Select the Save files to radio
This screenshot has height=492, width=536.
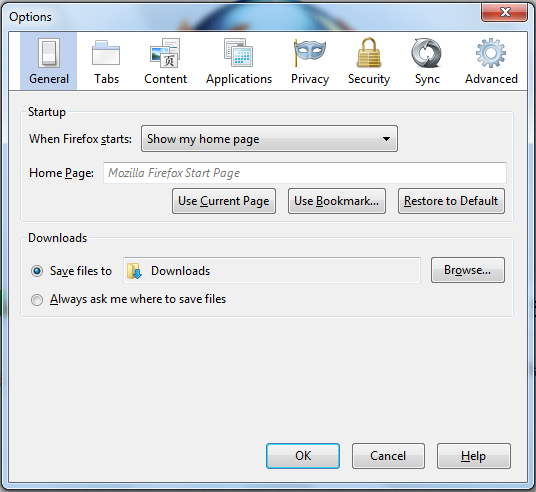pos(37,271)
